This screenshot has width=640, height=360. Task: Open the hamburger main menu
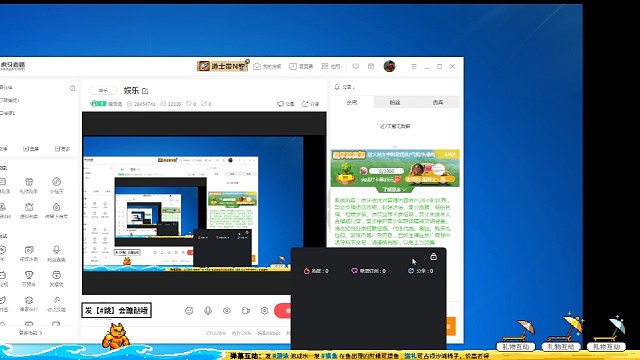point(414,66)
